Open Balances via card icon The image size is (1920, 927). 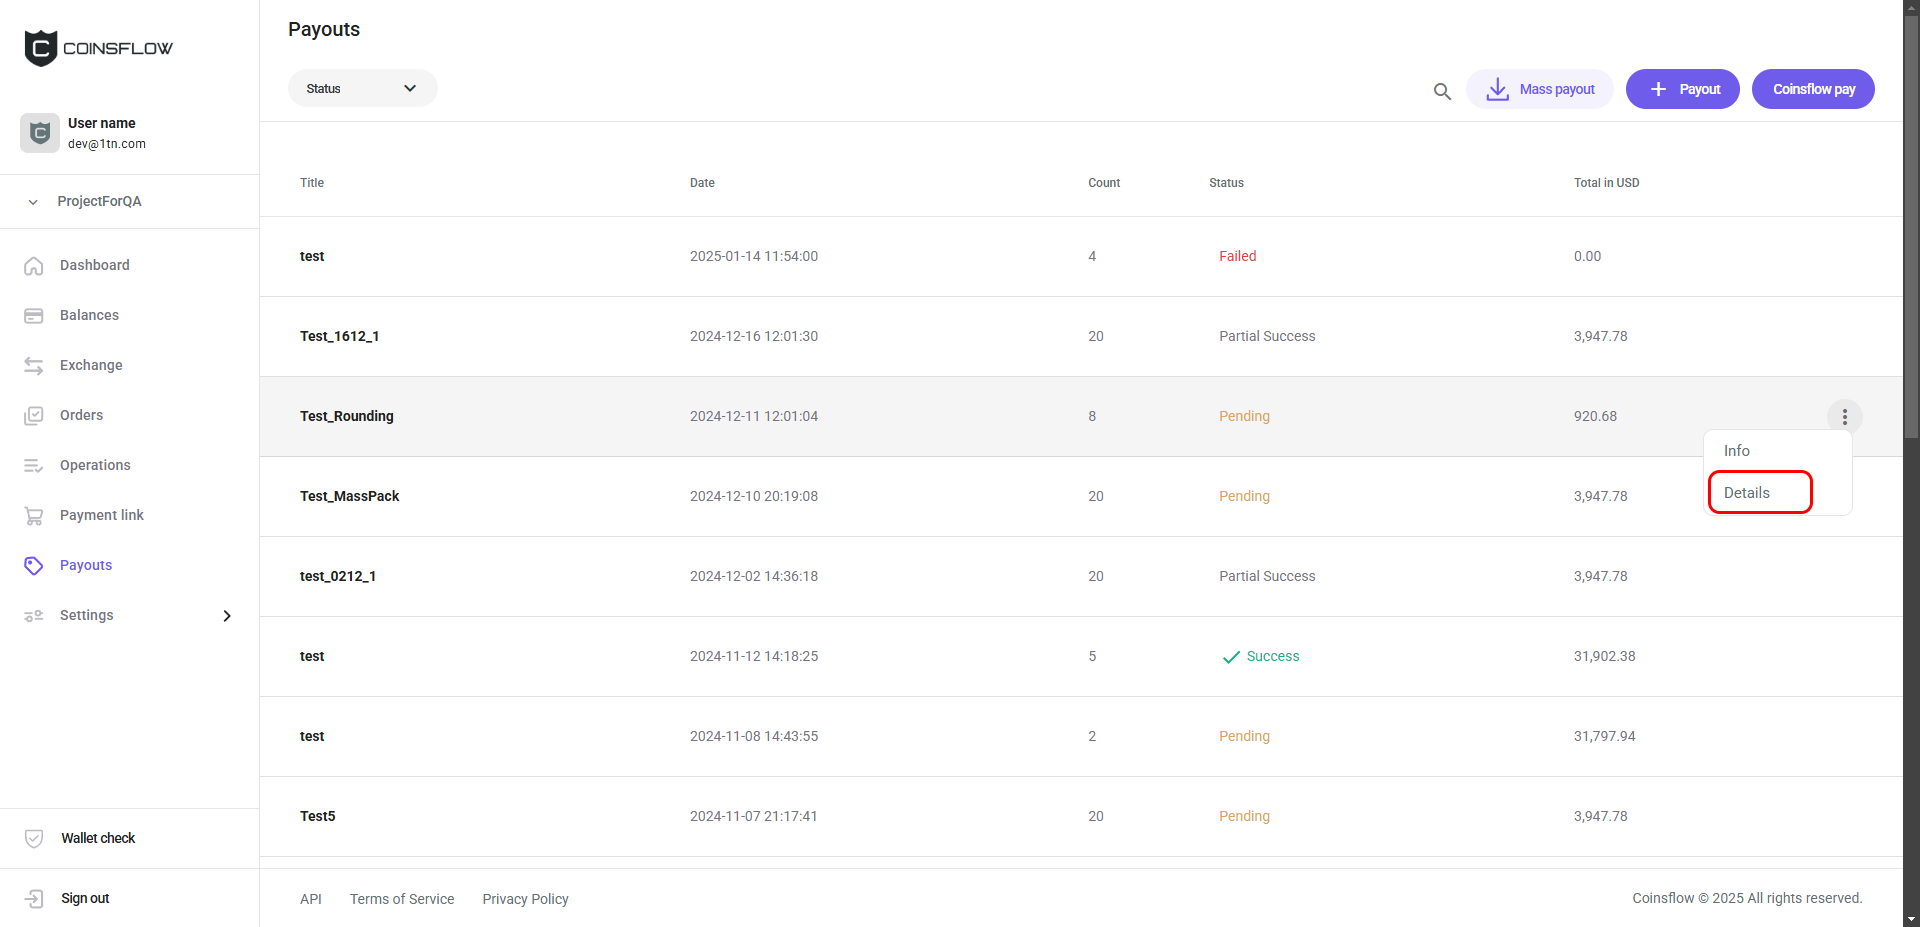click(x=34, y=316)
